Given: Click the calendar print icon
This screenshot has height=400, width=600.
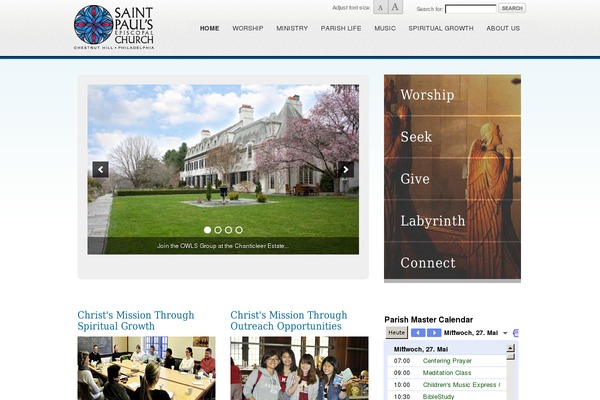Looking at the screenshot, I should 515,333.
